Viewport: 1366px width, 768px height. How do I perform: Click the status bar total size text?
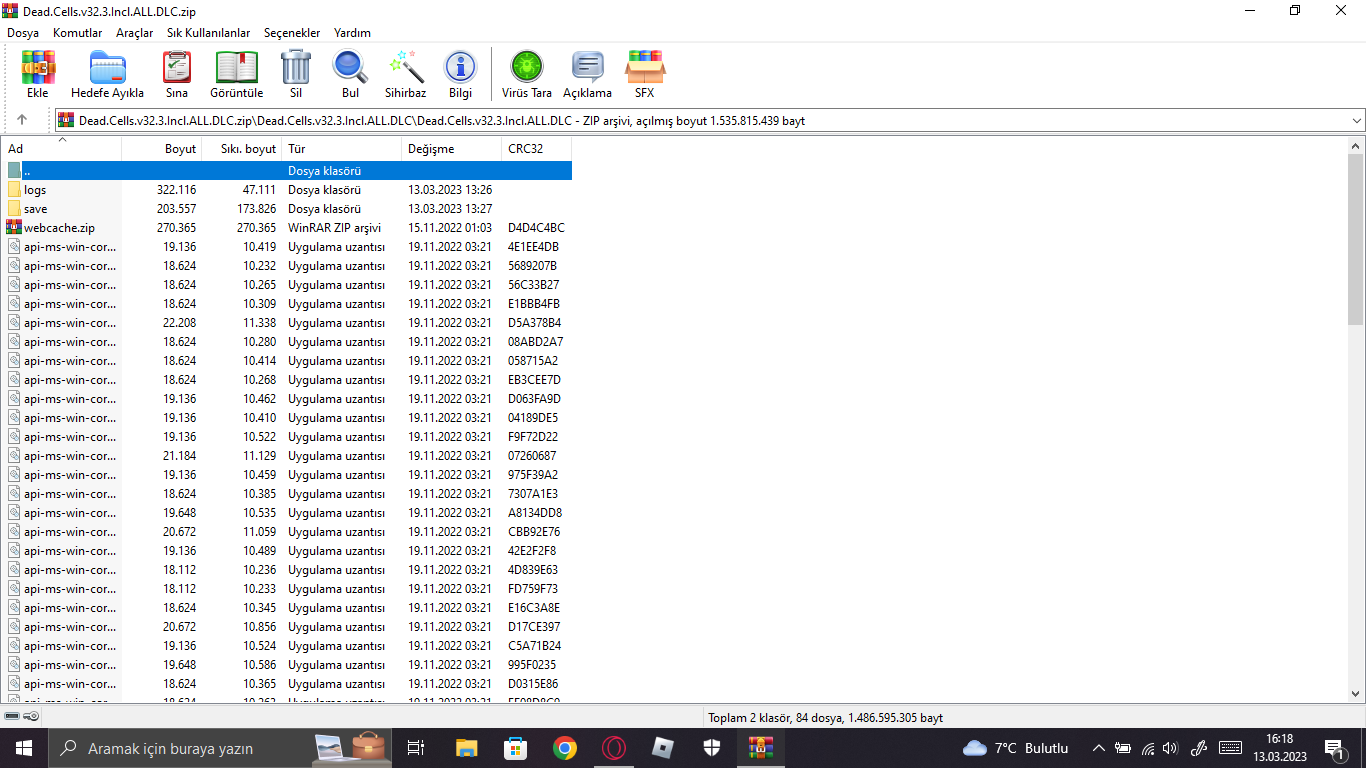[x=826, y=718]
